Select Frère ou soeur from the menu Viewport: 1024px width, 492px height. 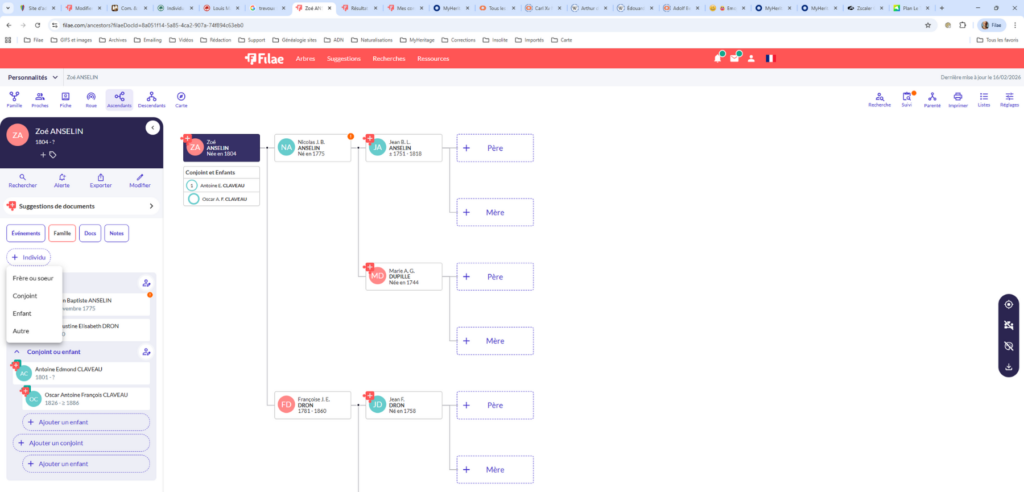tap(33, 278)
